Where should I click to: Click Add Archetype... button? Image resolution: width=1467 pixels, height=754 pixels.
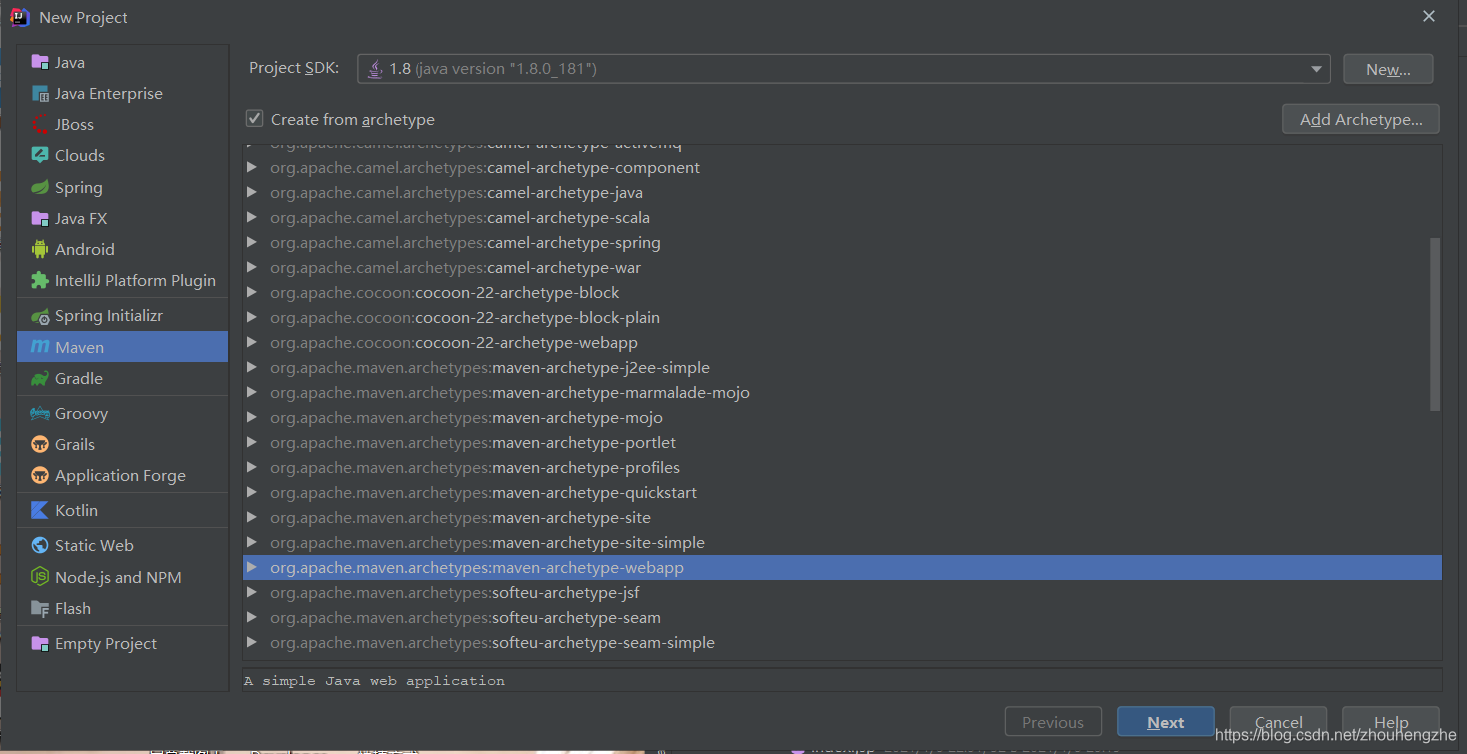tap(1361, 119)
